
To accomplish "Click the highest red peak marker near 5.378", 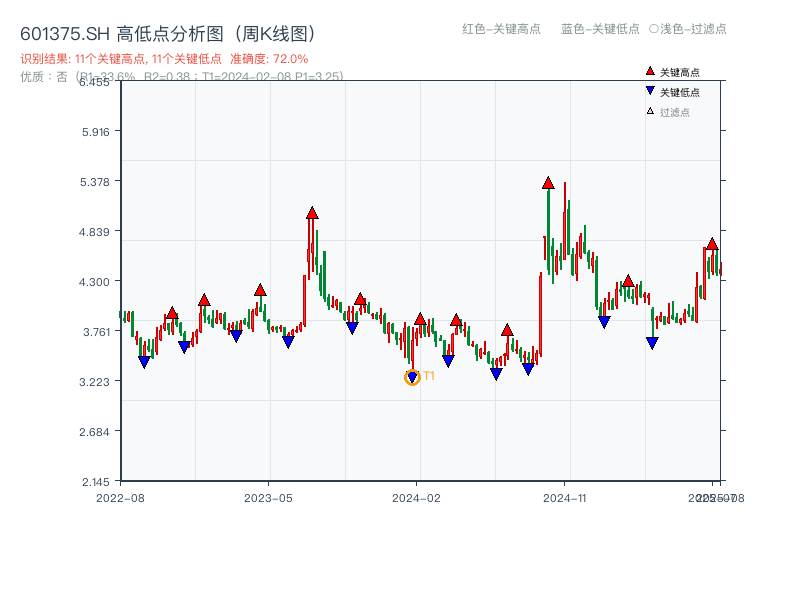I will pos(548,182).
